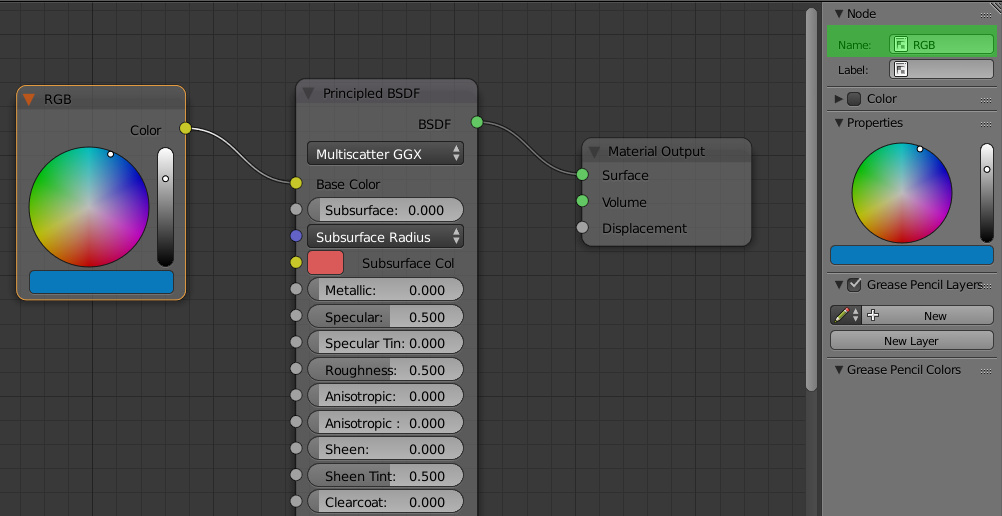Click the Anisotropic: 0.000 value field
The height and width of the screenshot is (516, 1002).
pyautogui.click(x=385, y=396)
